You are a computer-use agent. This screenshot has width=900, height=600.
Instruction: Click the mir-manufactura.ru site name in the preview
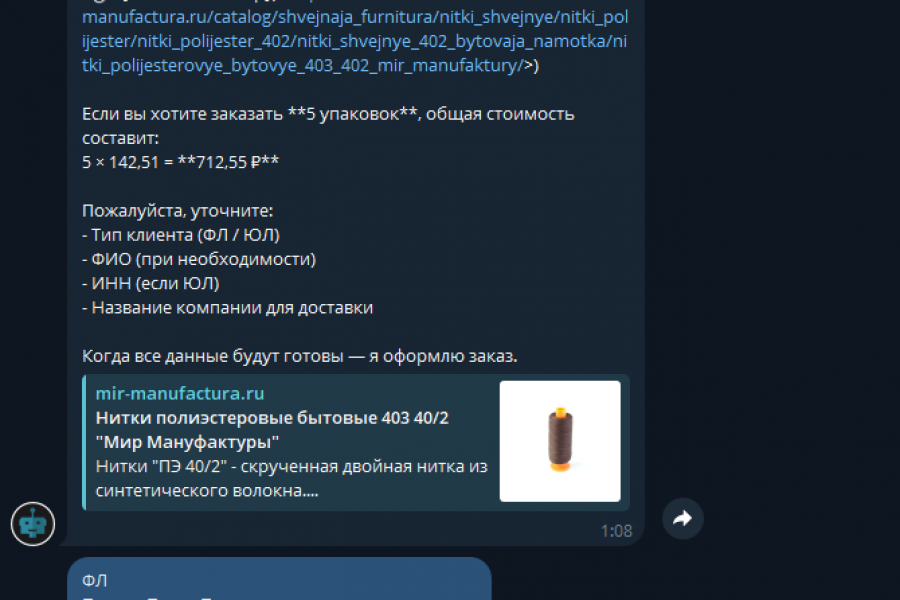click(180, 393)
